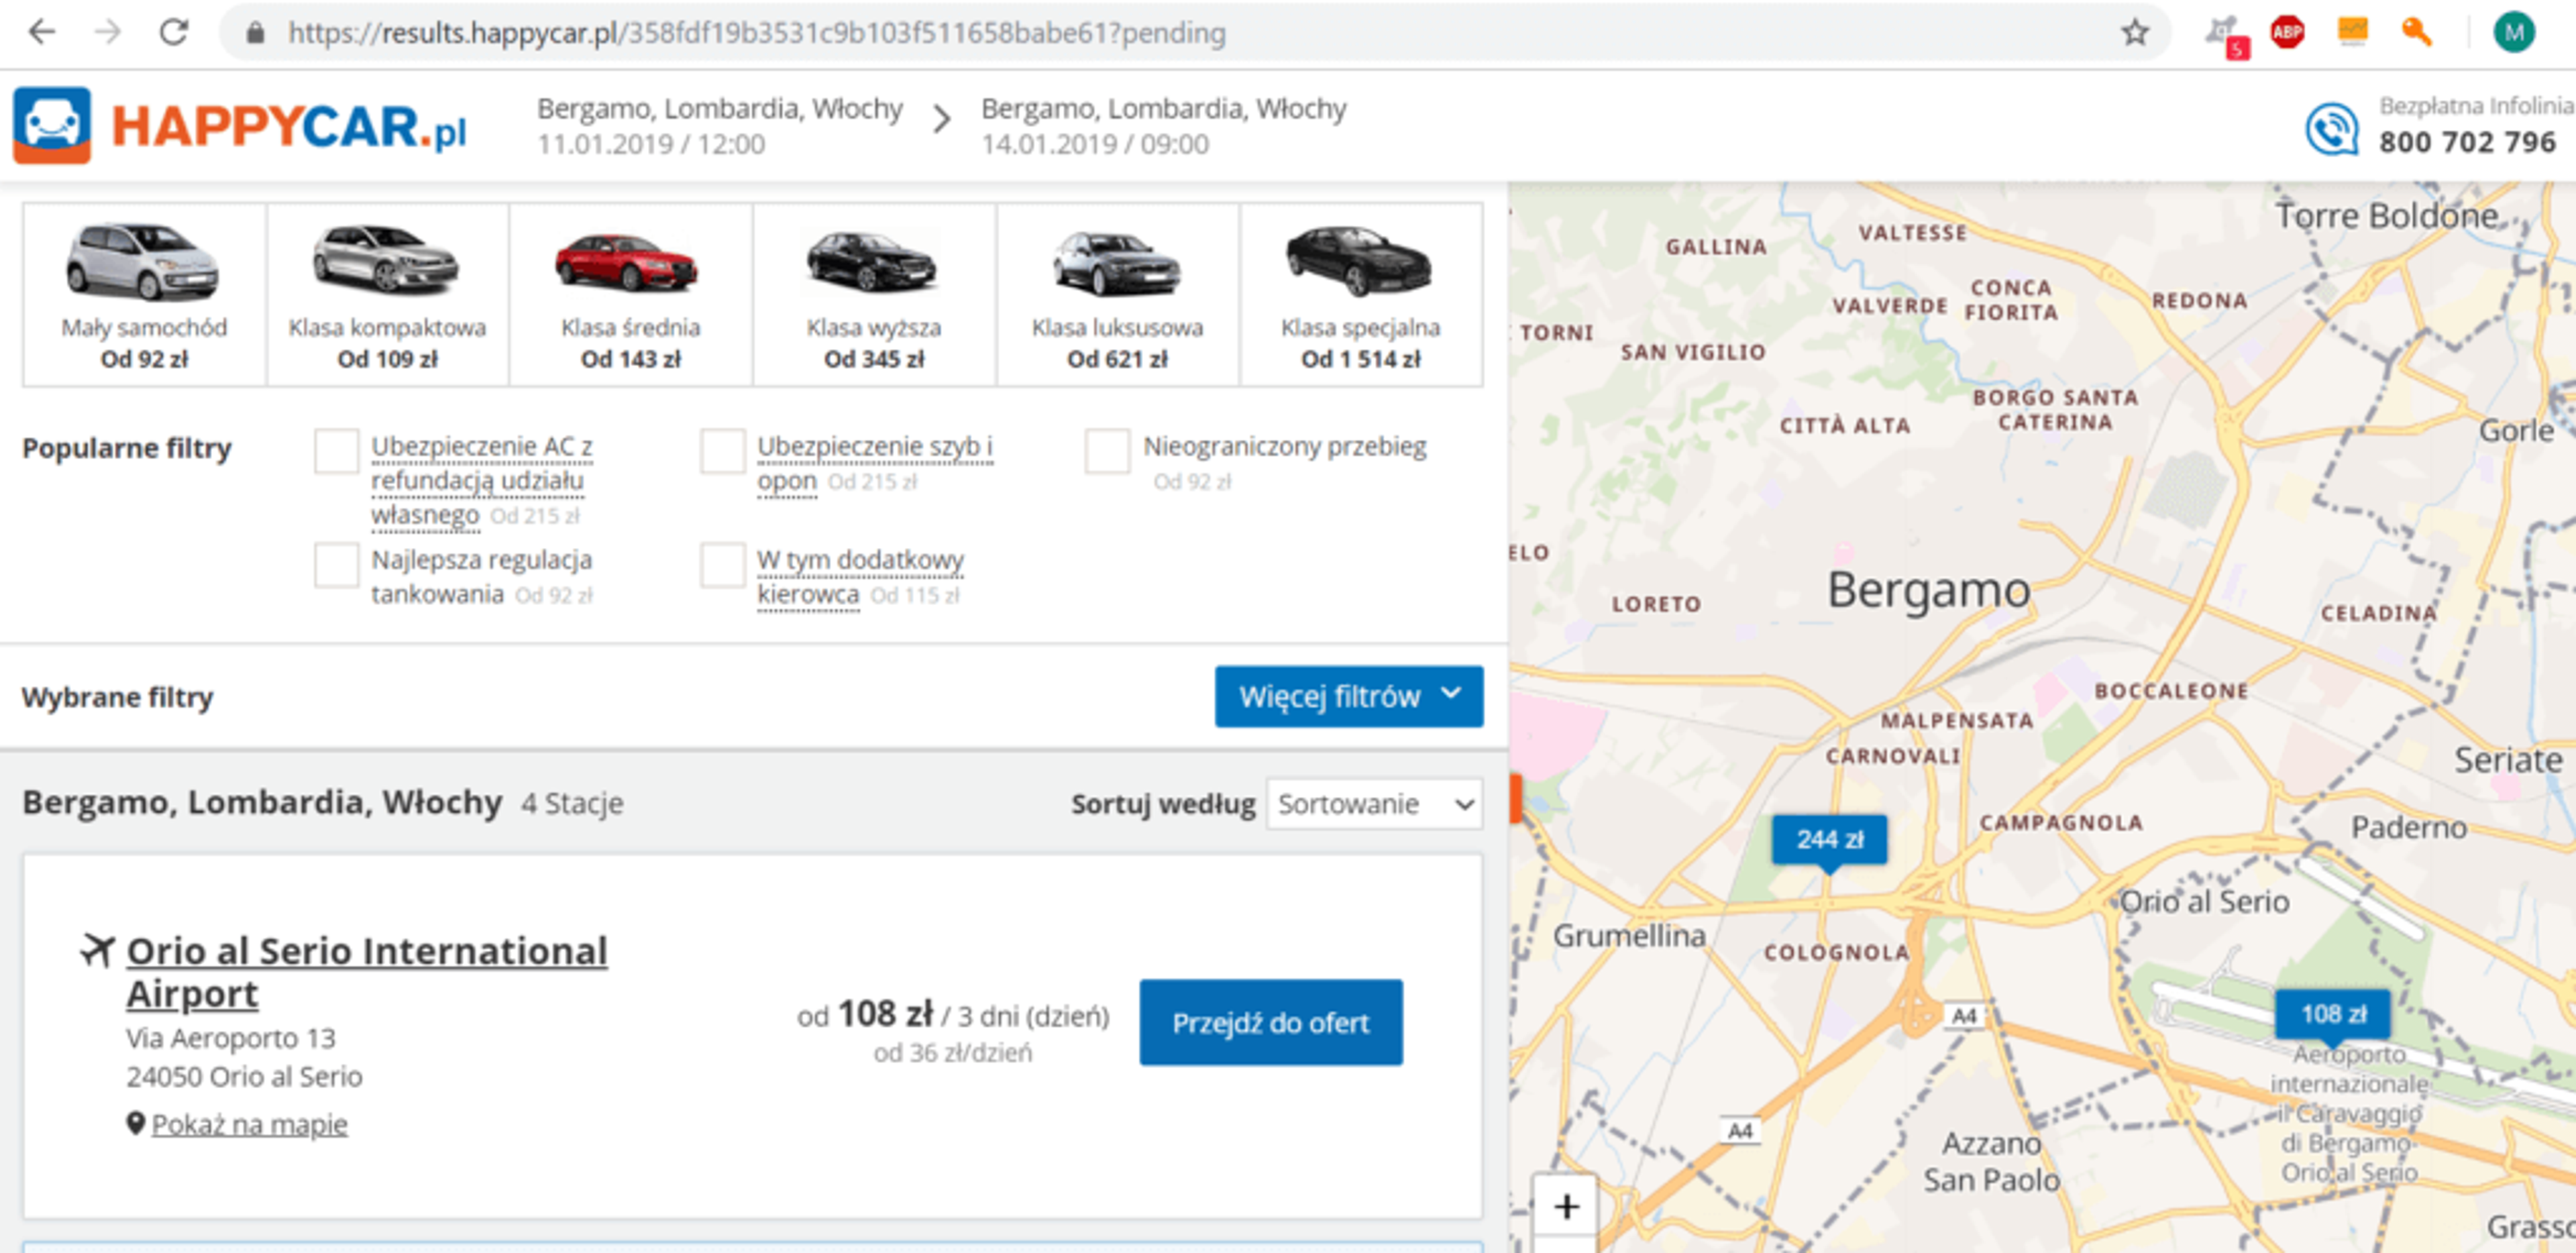The height and width of the screenshot is (1253, 2576).
Task: Open the Pokaż na mapie link
Action: click(249, 1124)
